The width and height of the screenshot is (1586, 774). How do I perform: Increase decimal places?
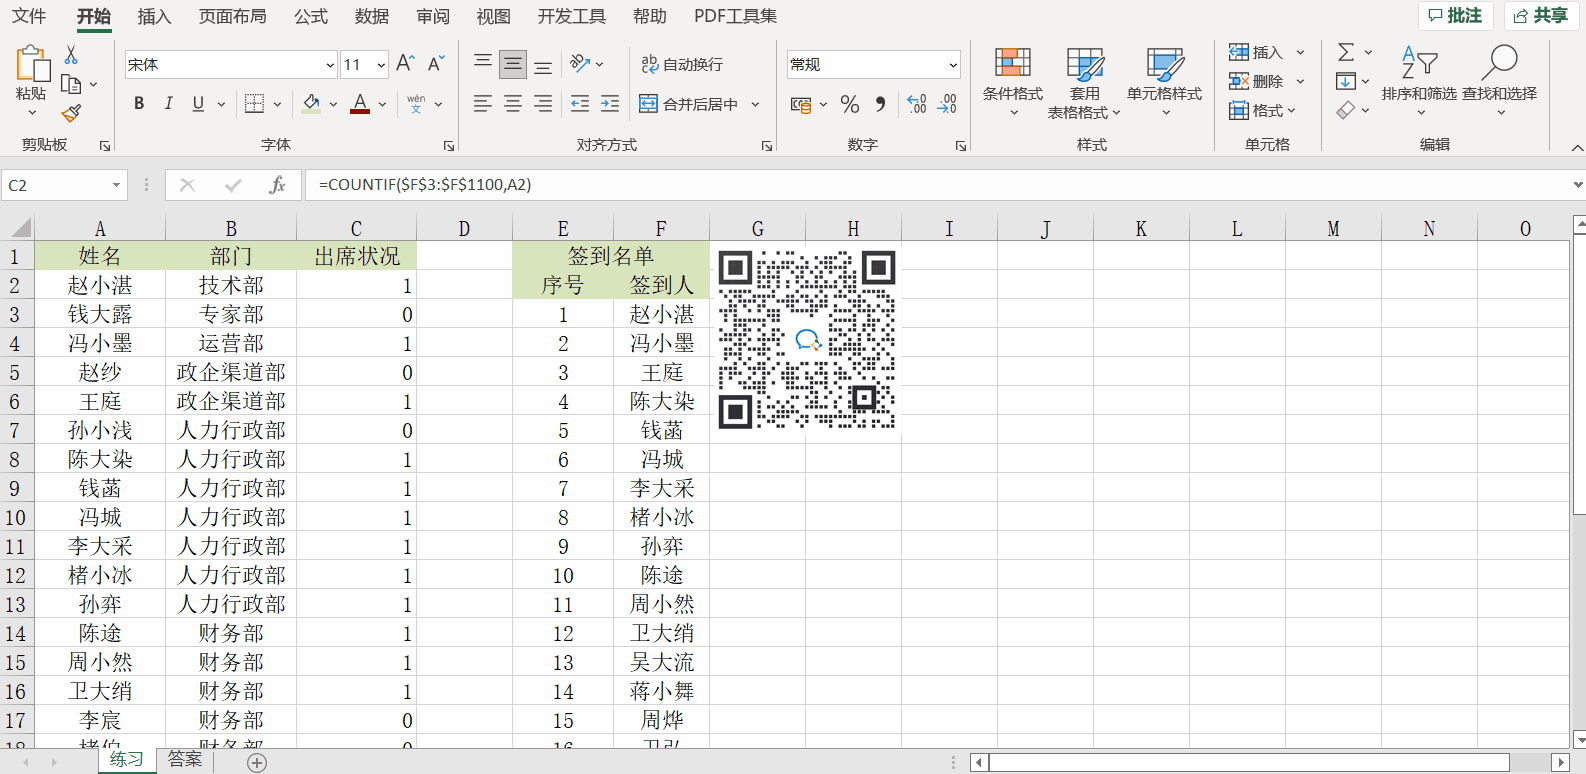click(917, 104)
